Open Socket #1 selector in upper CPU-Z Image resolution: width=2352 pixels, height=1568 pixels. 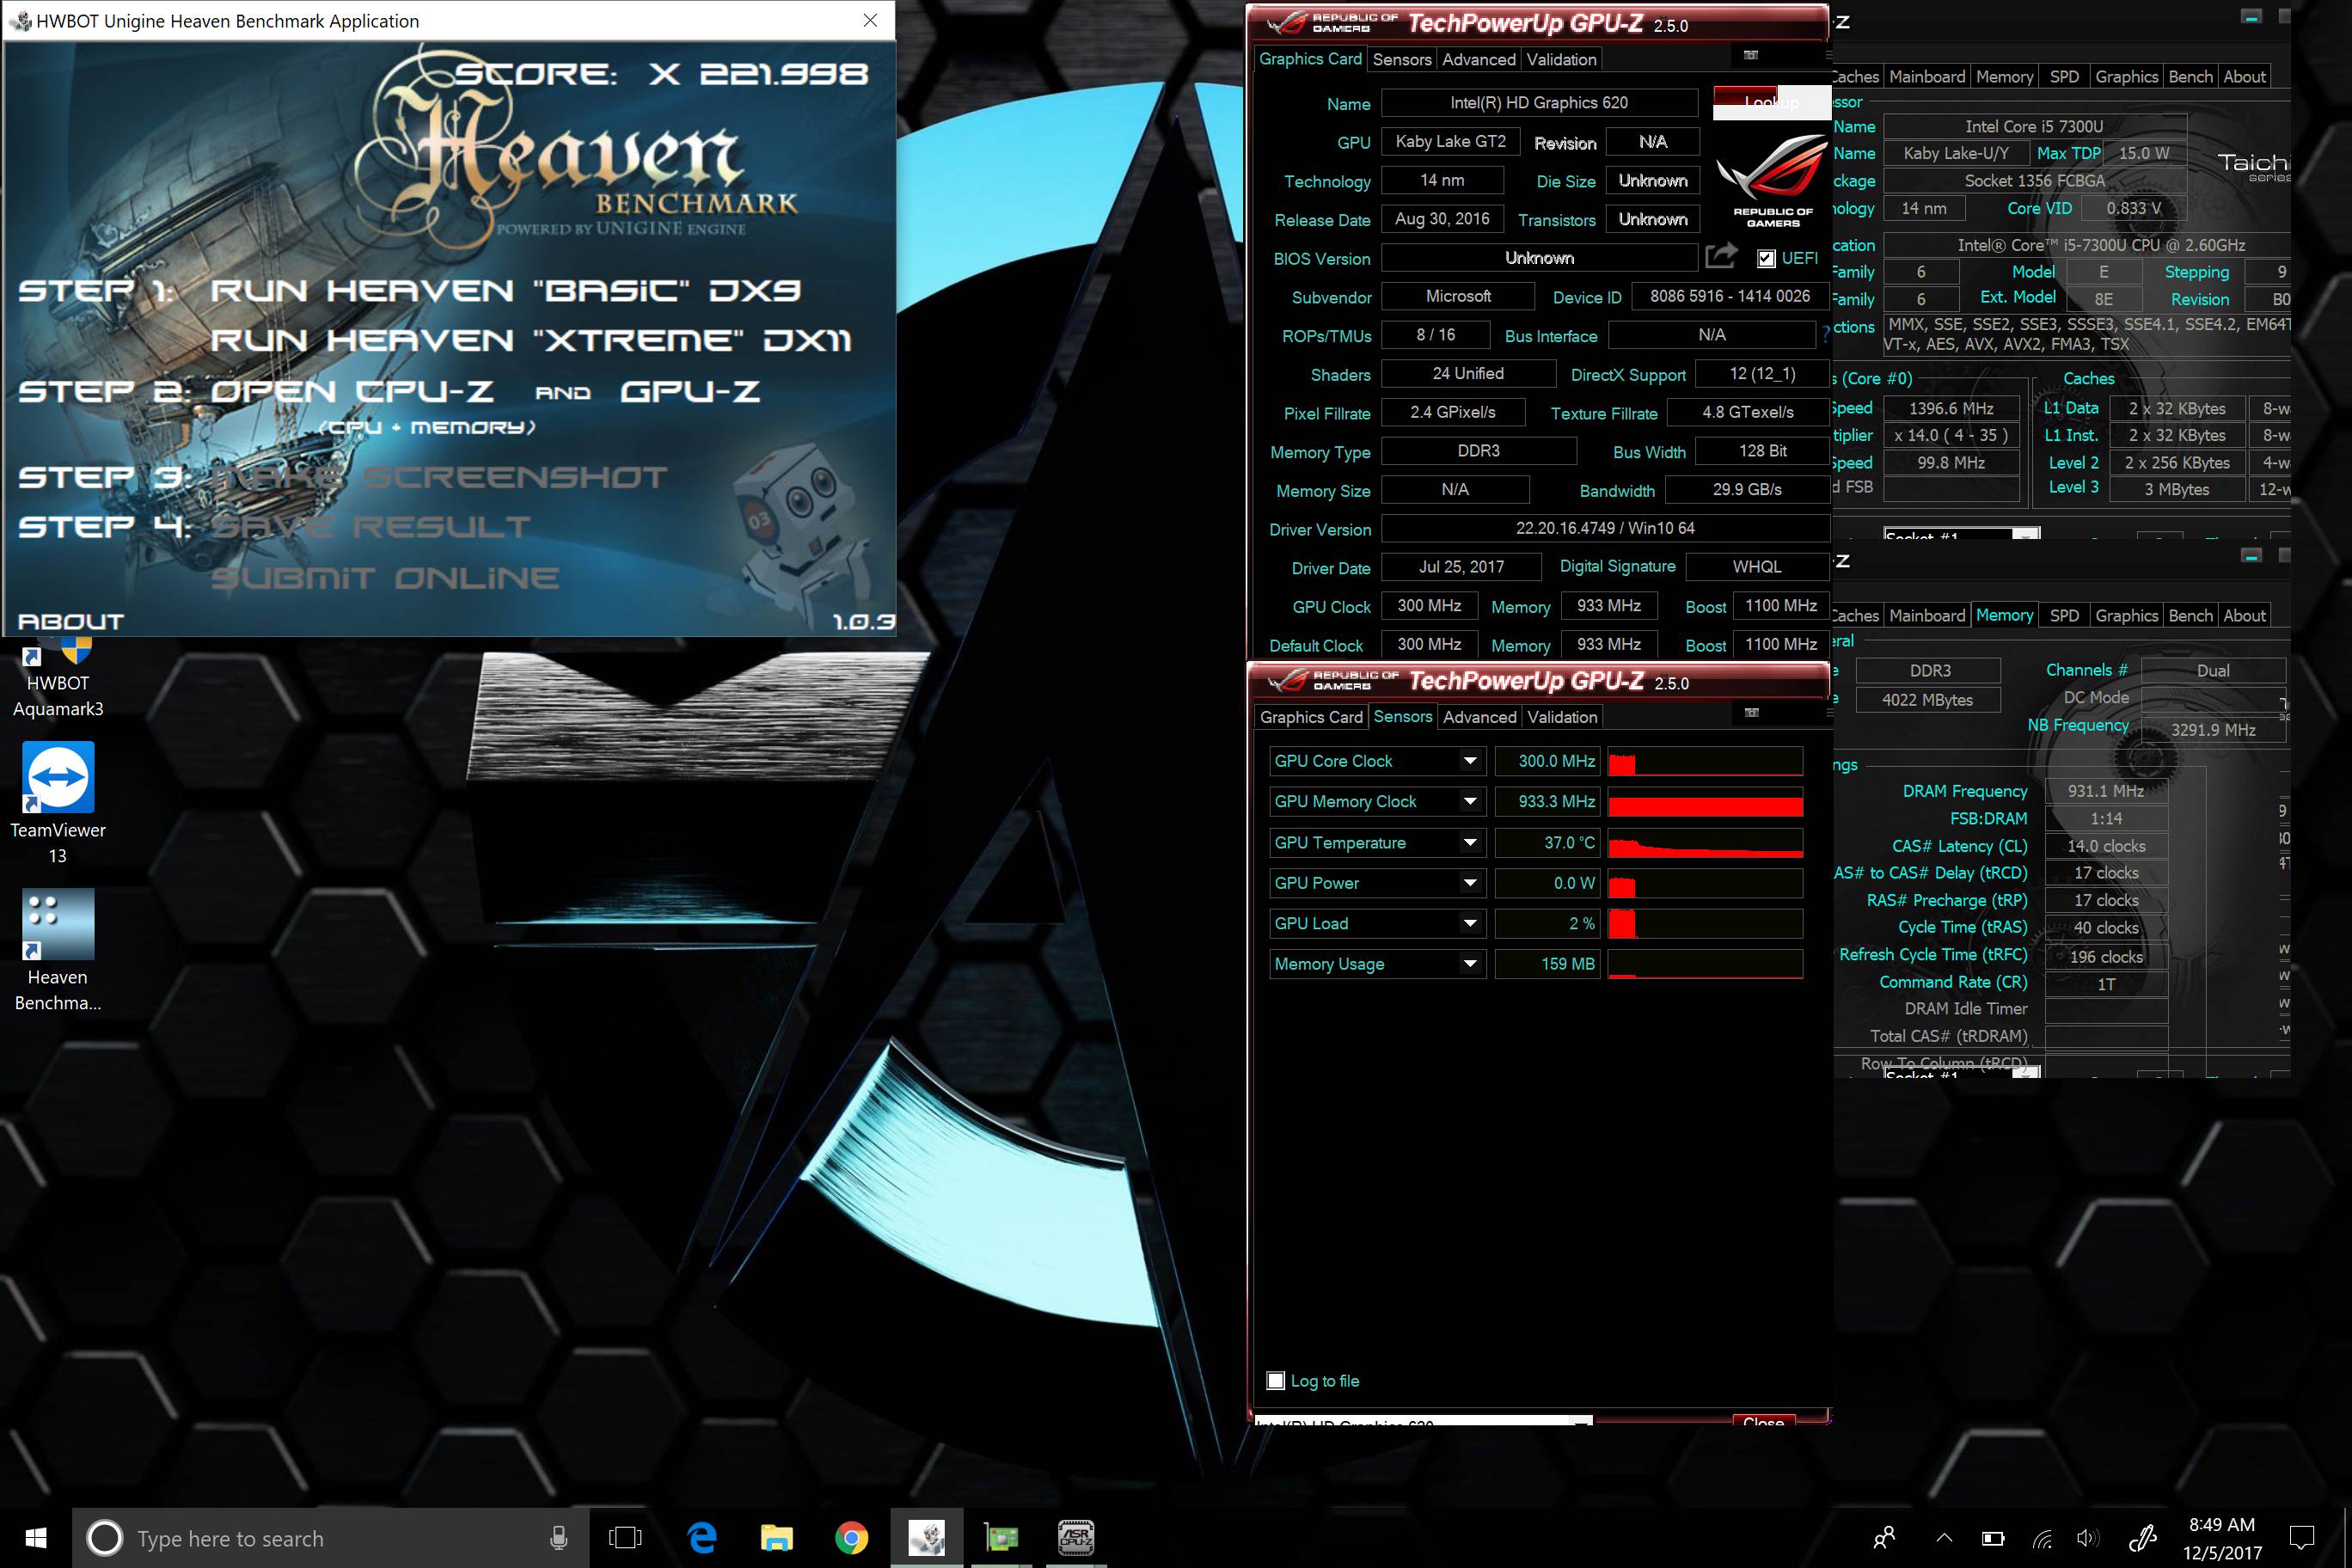(x=1961, y=534)
